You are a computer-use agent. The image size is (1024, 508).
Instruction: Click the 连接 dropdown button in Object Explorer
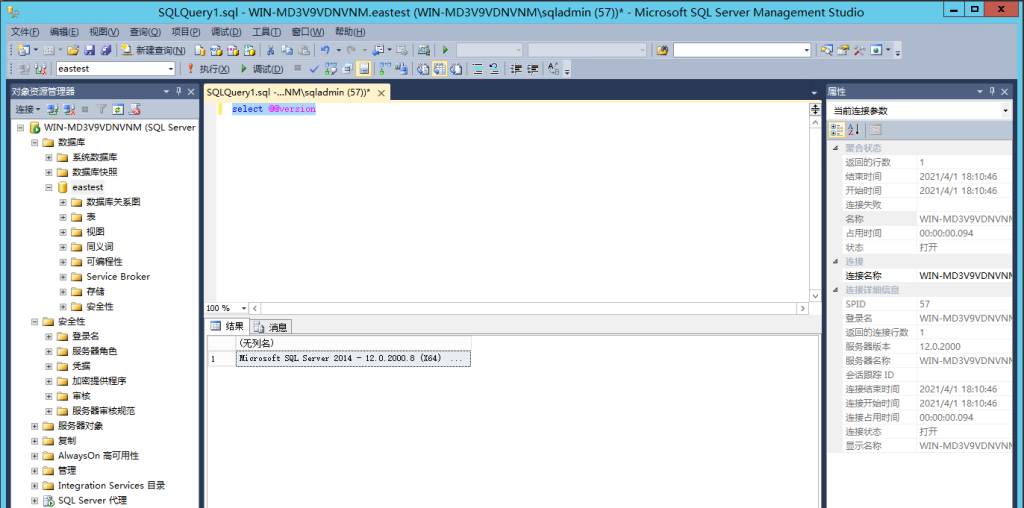(x=27, y=109)
